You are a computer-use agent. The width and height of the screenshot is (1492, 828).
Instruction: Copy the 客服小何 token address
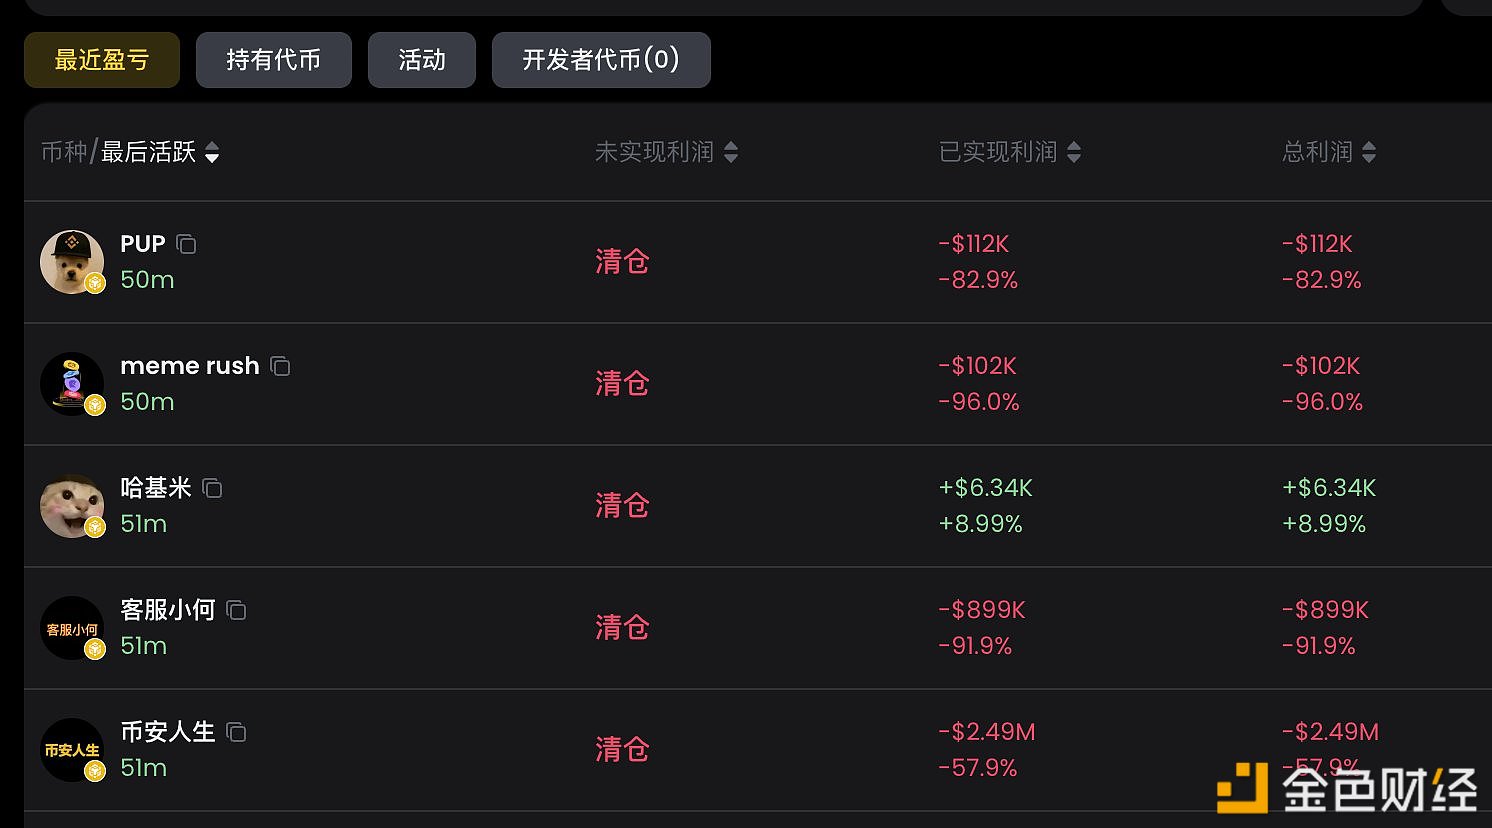236,610
